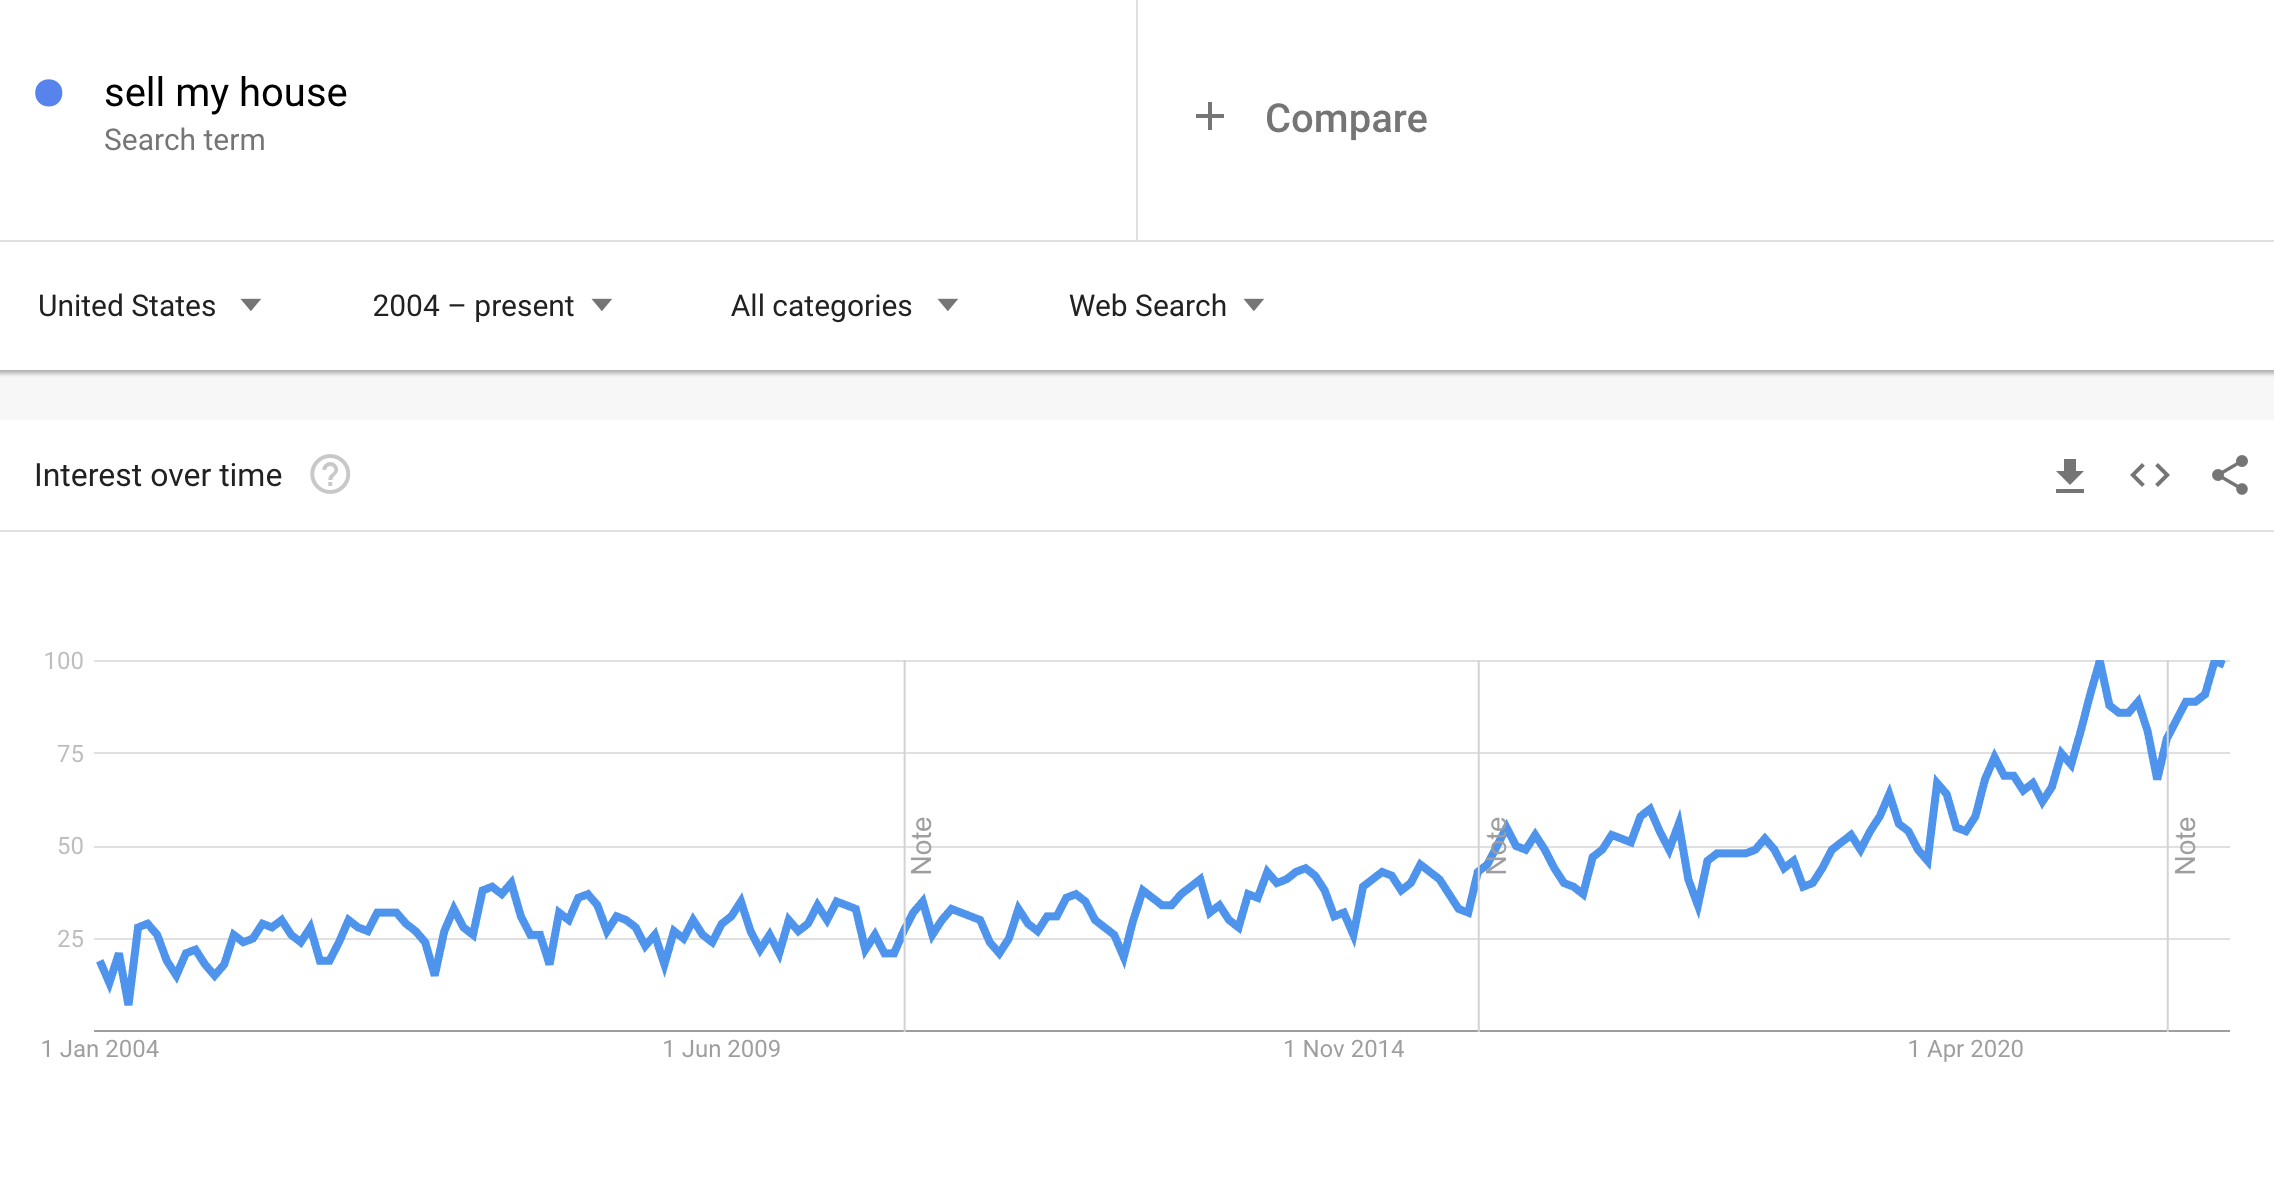This screenshot has width=2274, height=1190.
Task: Select the middle Note marker on chart
Action: pyautogui.click(x=1496, y=845)
